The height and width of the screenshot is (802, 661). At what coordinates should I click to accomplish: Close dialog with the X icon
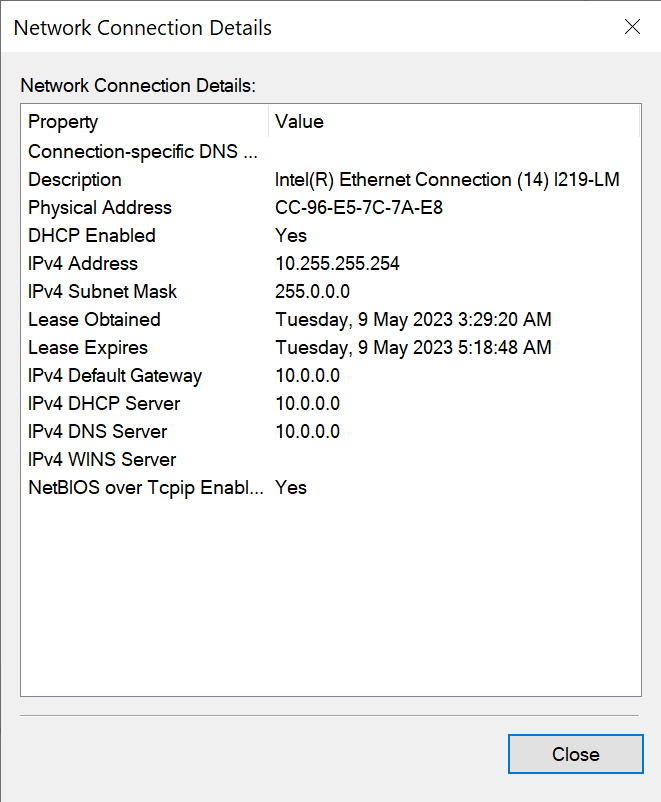[632, 27]
